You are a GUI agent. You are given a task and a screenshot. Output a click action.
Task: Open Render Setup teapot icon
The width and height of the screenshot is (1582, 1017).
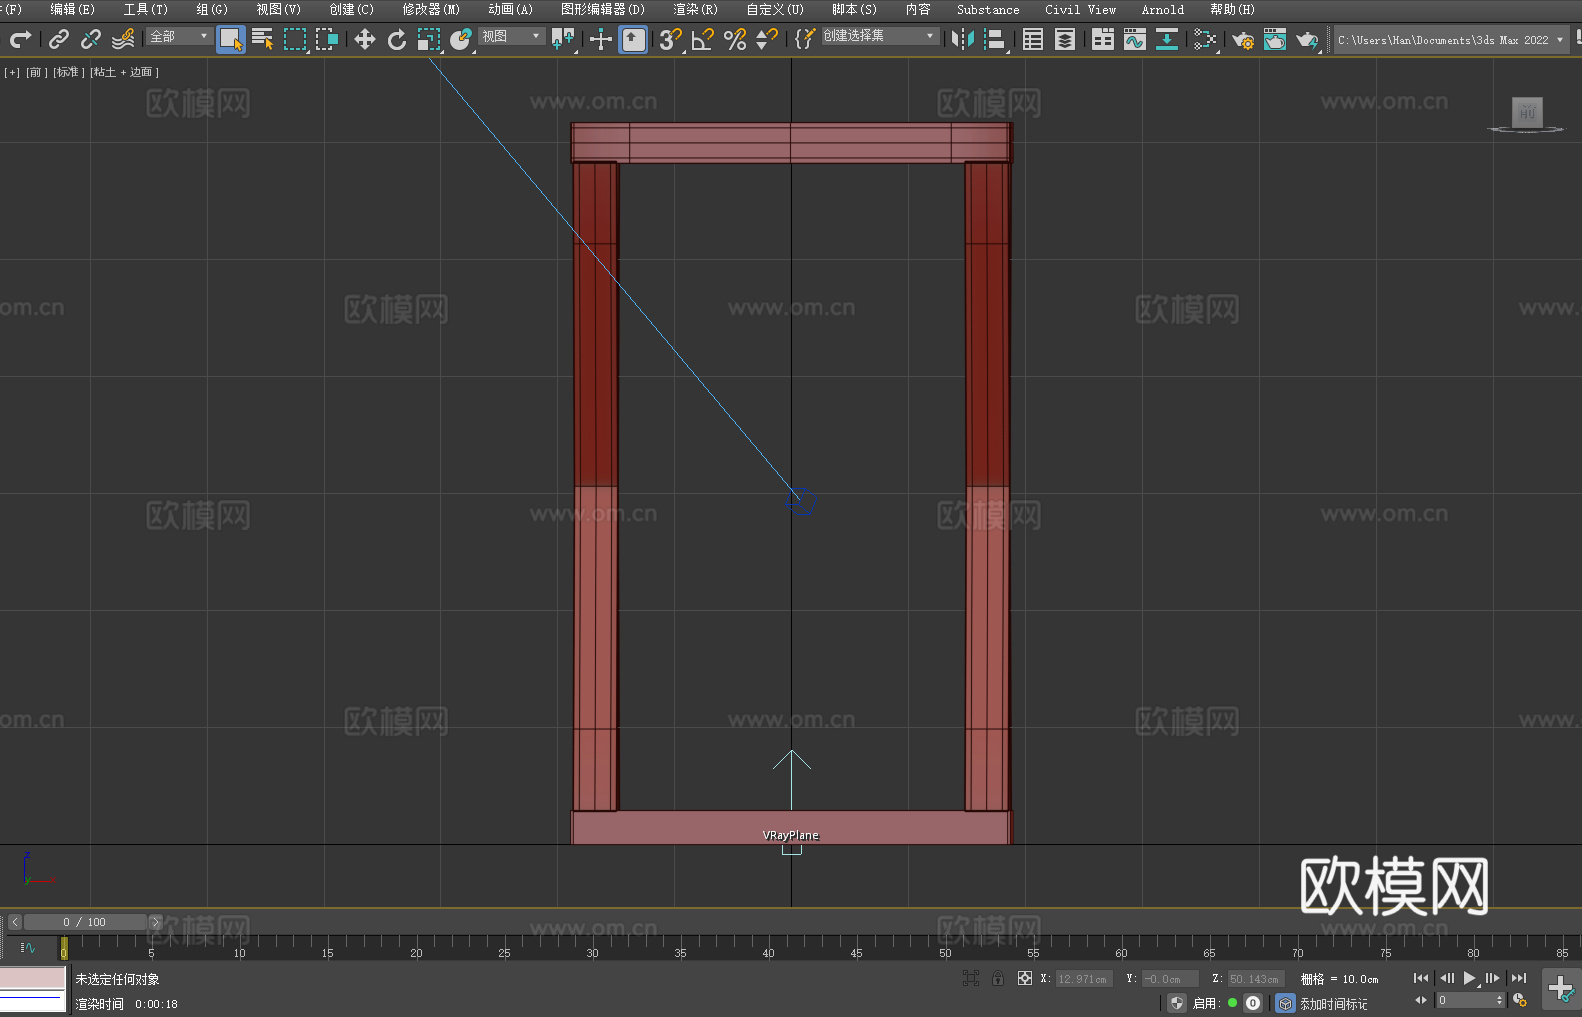point(1243,39)
